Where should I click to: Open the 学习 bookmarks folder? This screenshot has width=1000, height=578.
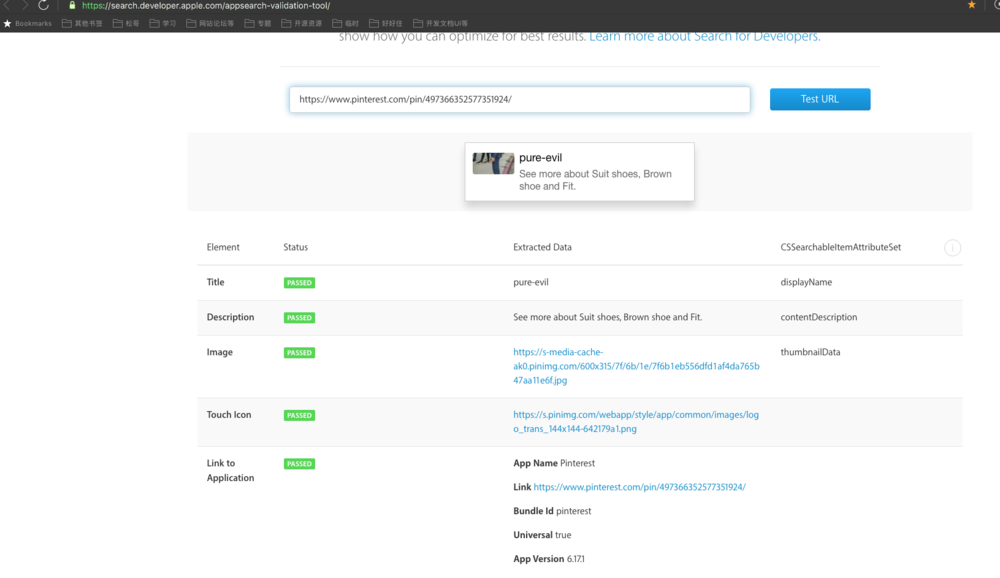click(163, 24)
